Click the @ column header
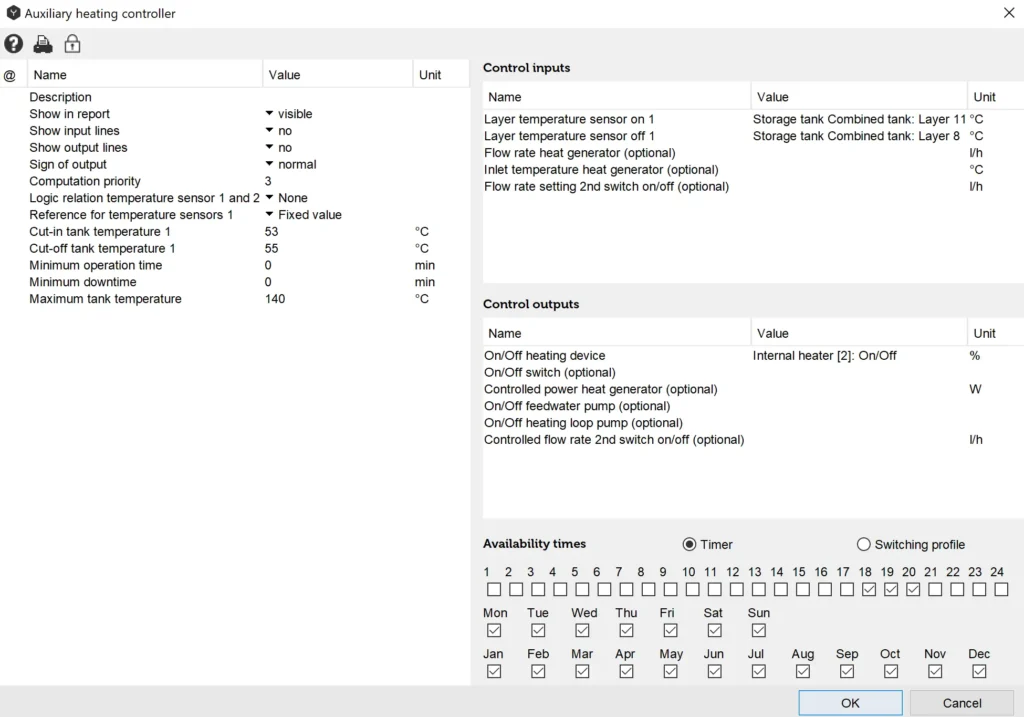The image size is (1024, 717). (10, 75)
